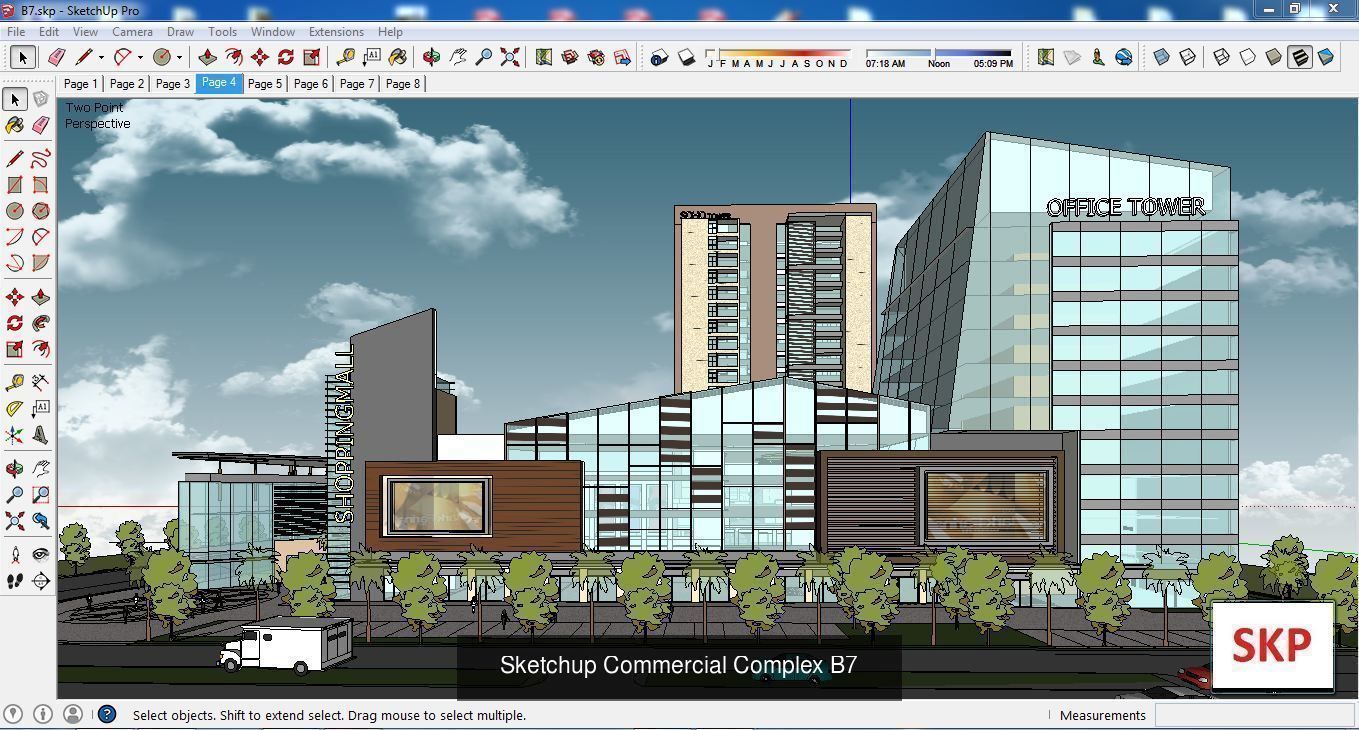Image resolution: width=1359 pixels, height=730 pixels.
Task: Enable Shaded With Textures style
Action: [x=1299, y=57]
